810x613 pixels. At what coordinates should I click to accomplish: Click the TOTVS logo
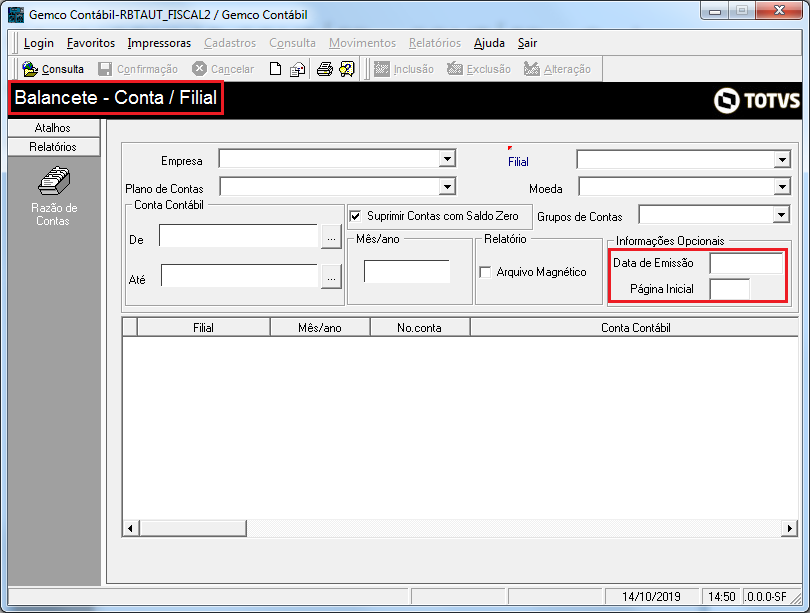[757, 100]
